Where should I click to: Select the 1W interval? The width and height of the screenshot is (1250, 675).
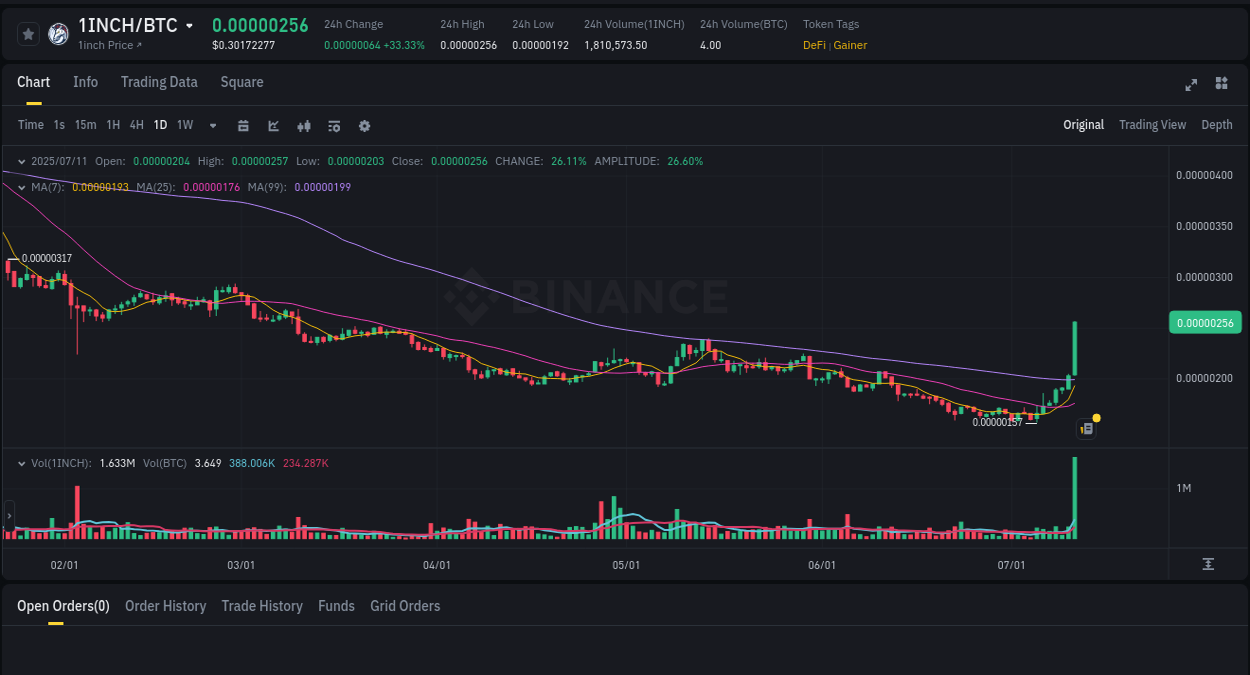pos(185,125)
